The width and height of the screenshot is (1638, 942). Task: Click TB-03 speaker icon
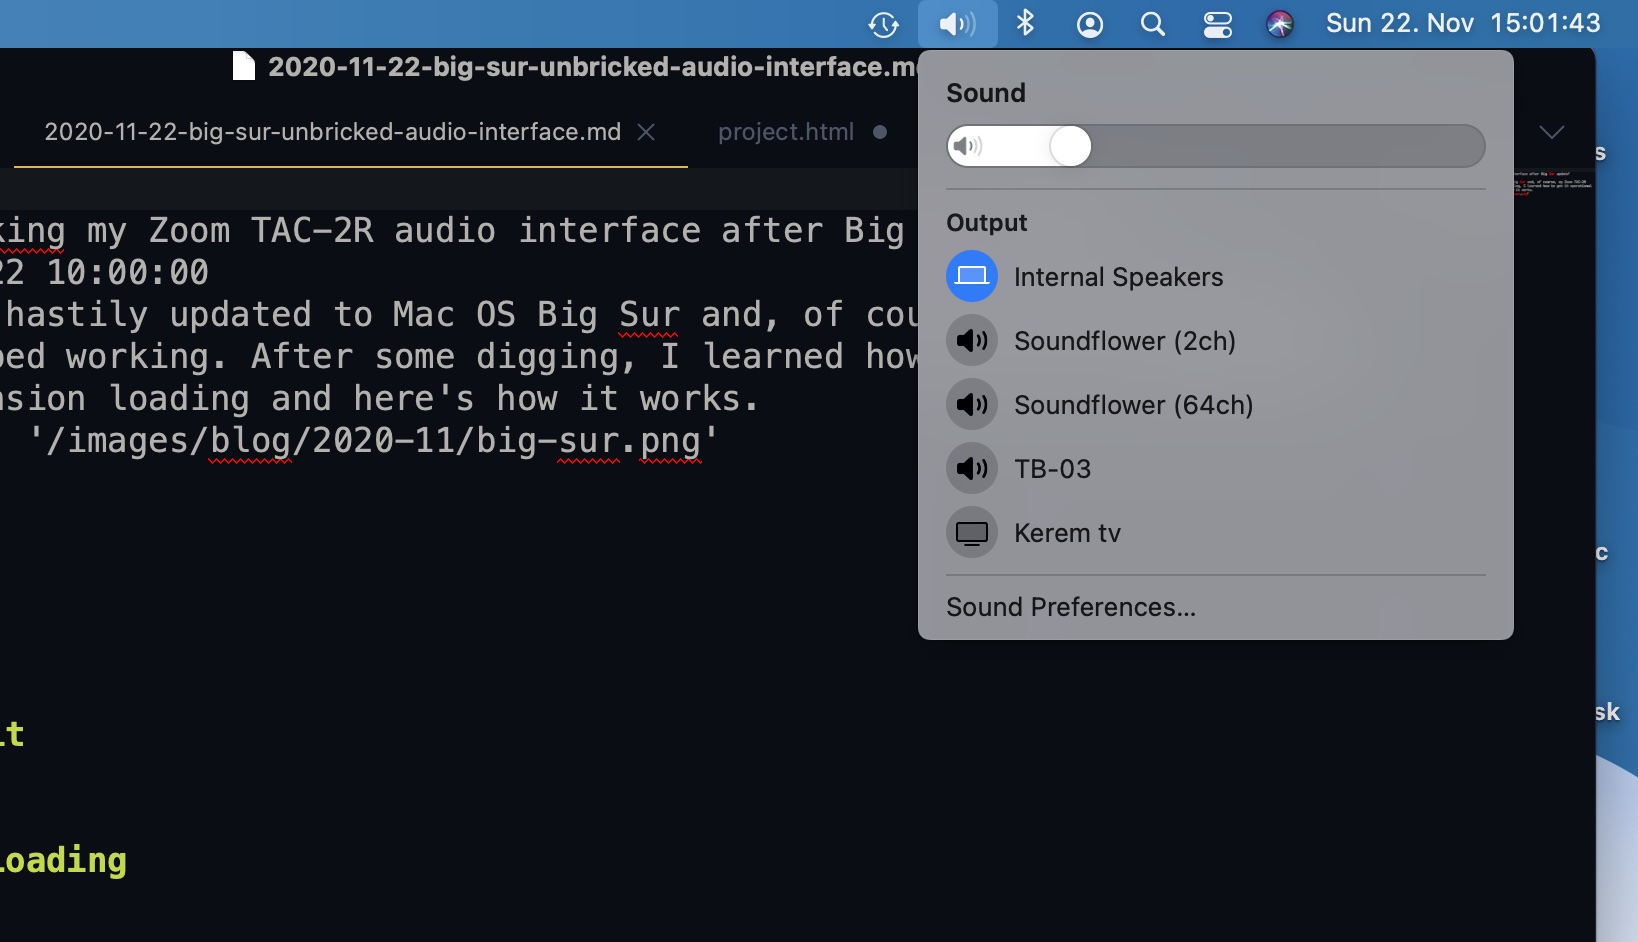pyautogui.click(x=972, y=468)
